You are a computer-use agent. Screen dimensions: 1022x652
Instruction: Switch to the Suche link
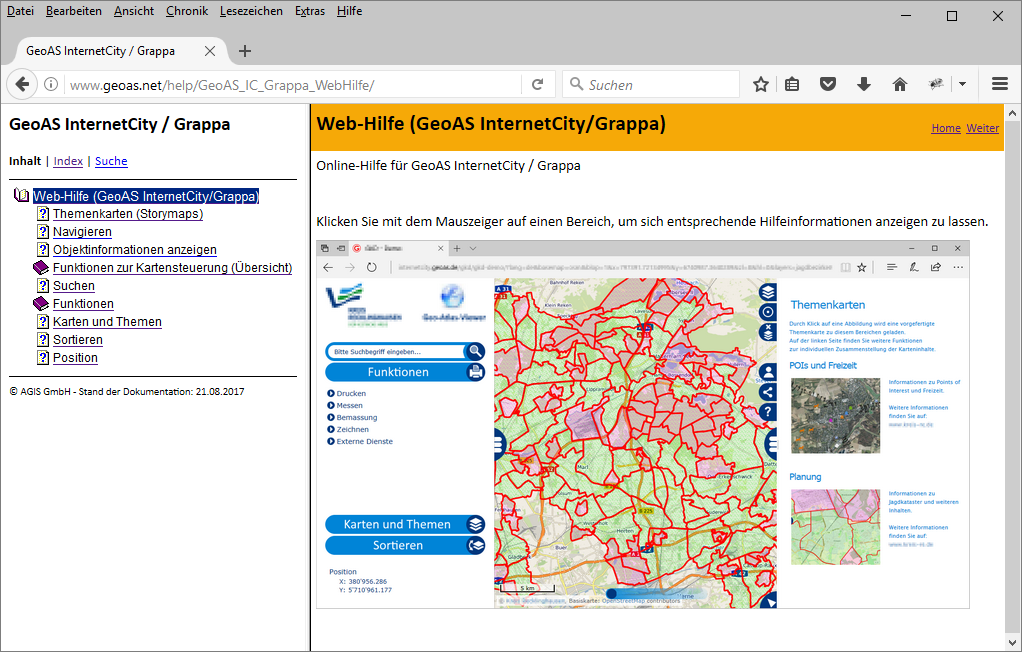pos(111,161)
